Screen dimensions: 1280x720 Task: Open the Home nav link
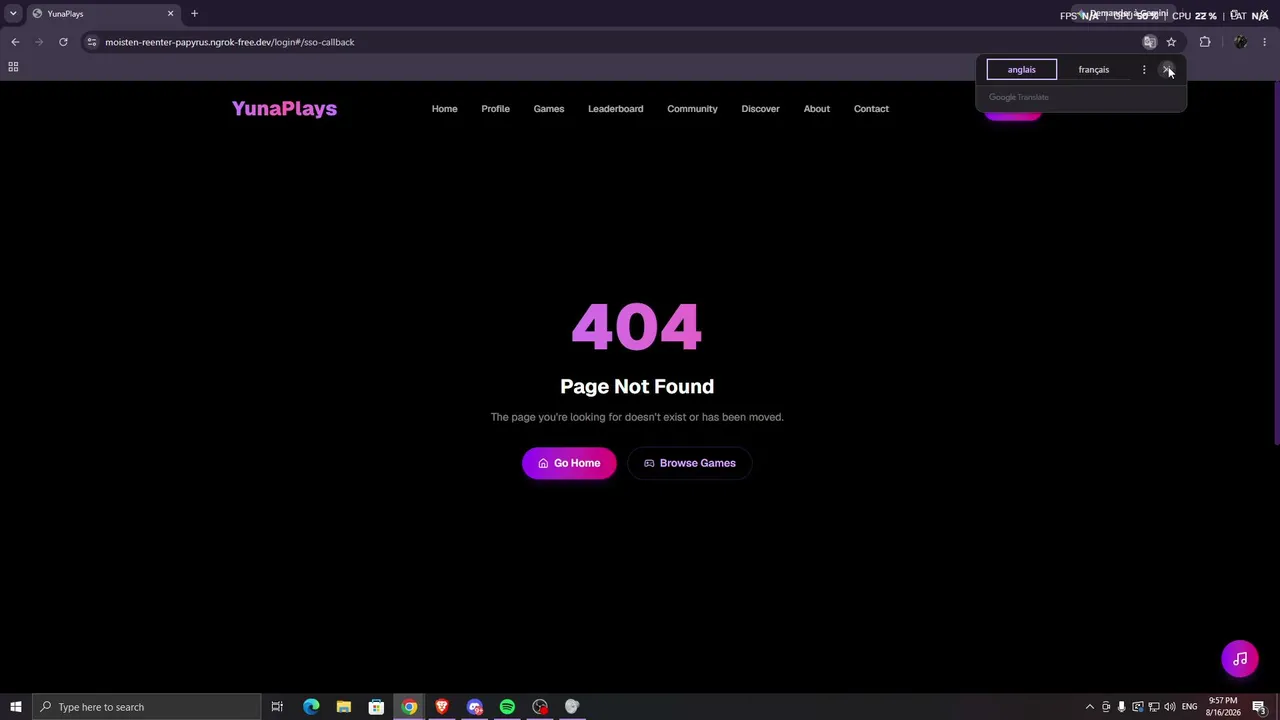[x=444, y=108]
